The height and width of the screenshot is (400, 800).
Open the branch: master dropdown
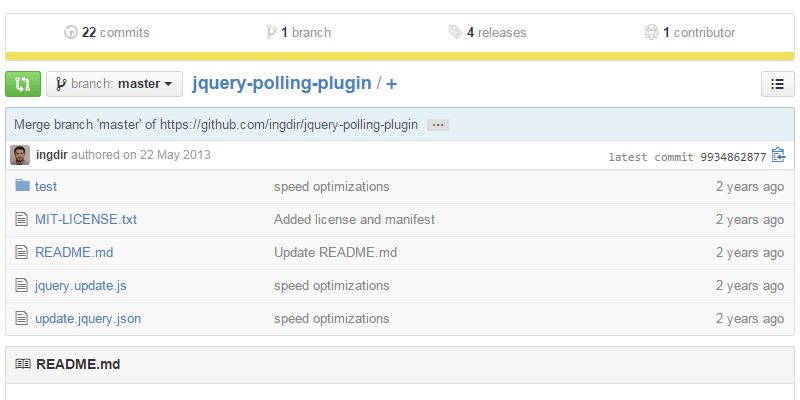coord(114,84)
